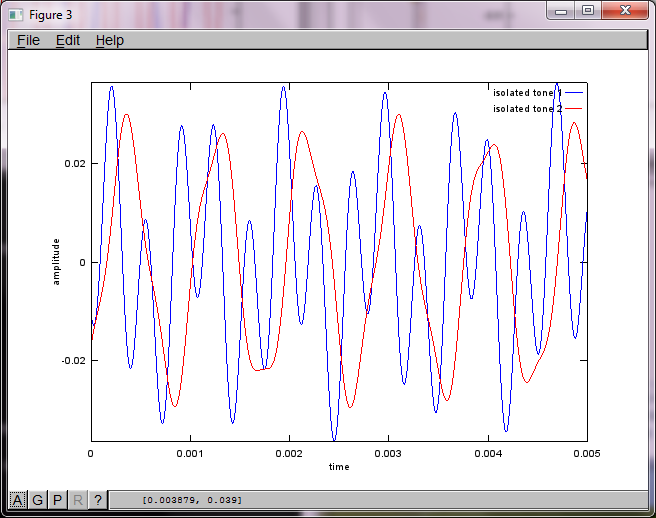
Task: Click the '?' help toolbar button
Action: pos(97,500)
